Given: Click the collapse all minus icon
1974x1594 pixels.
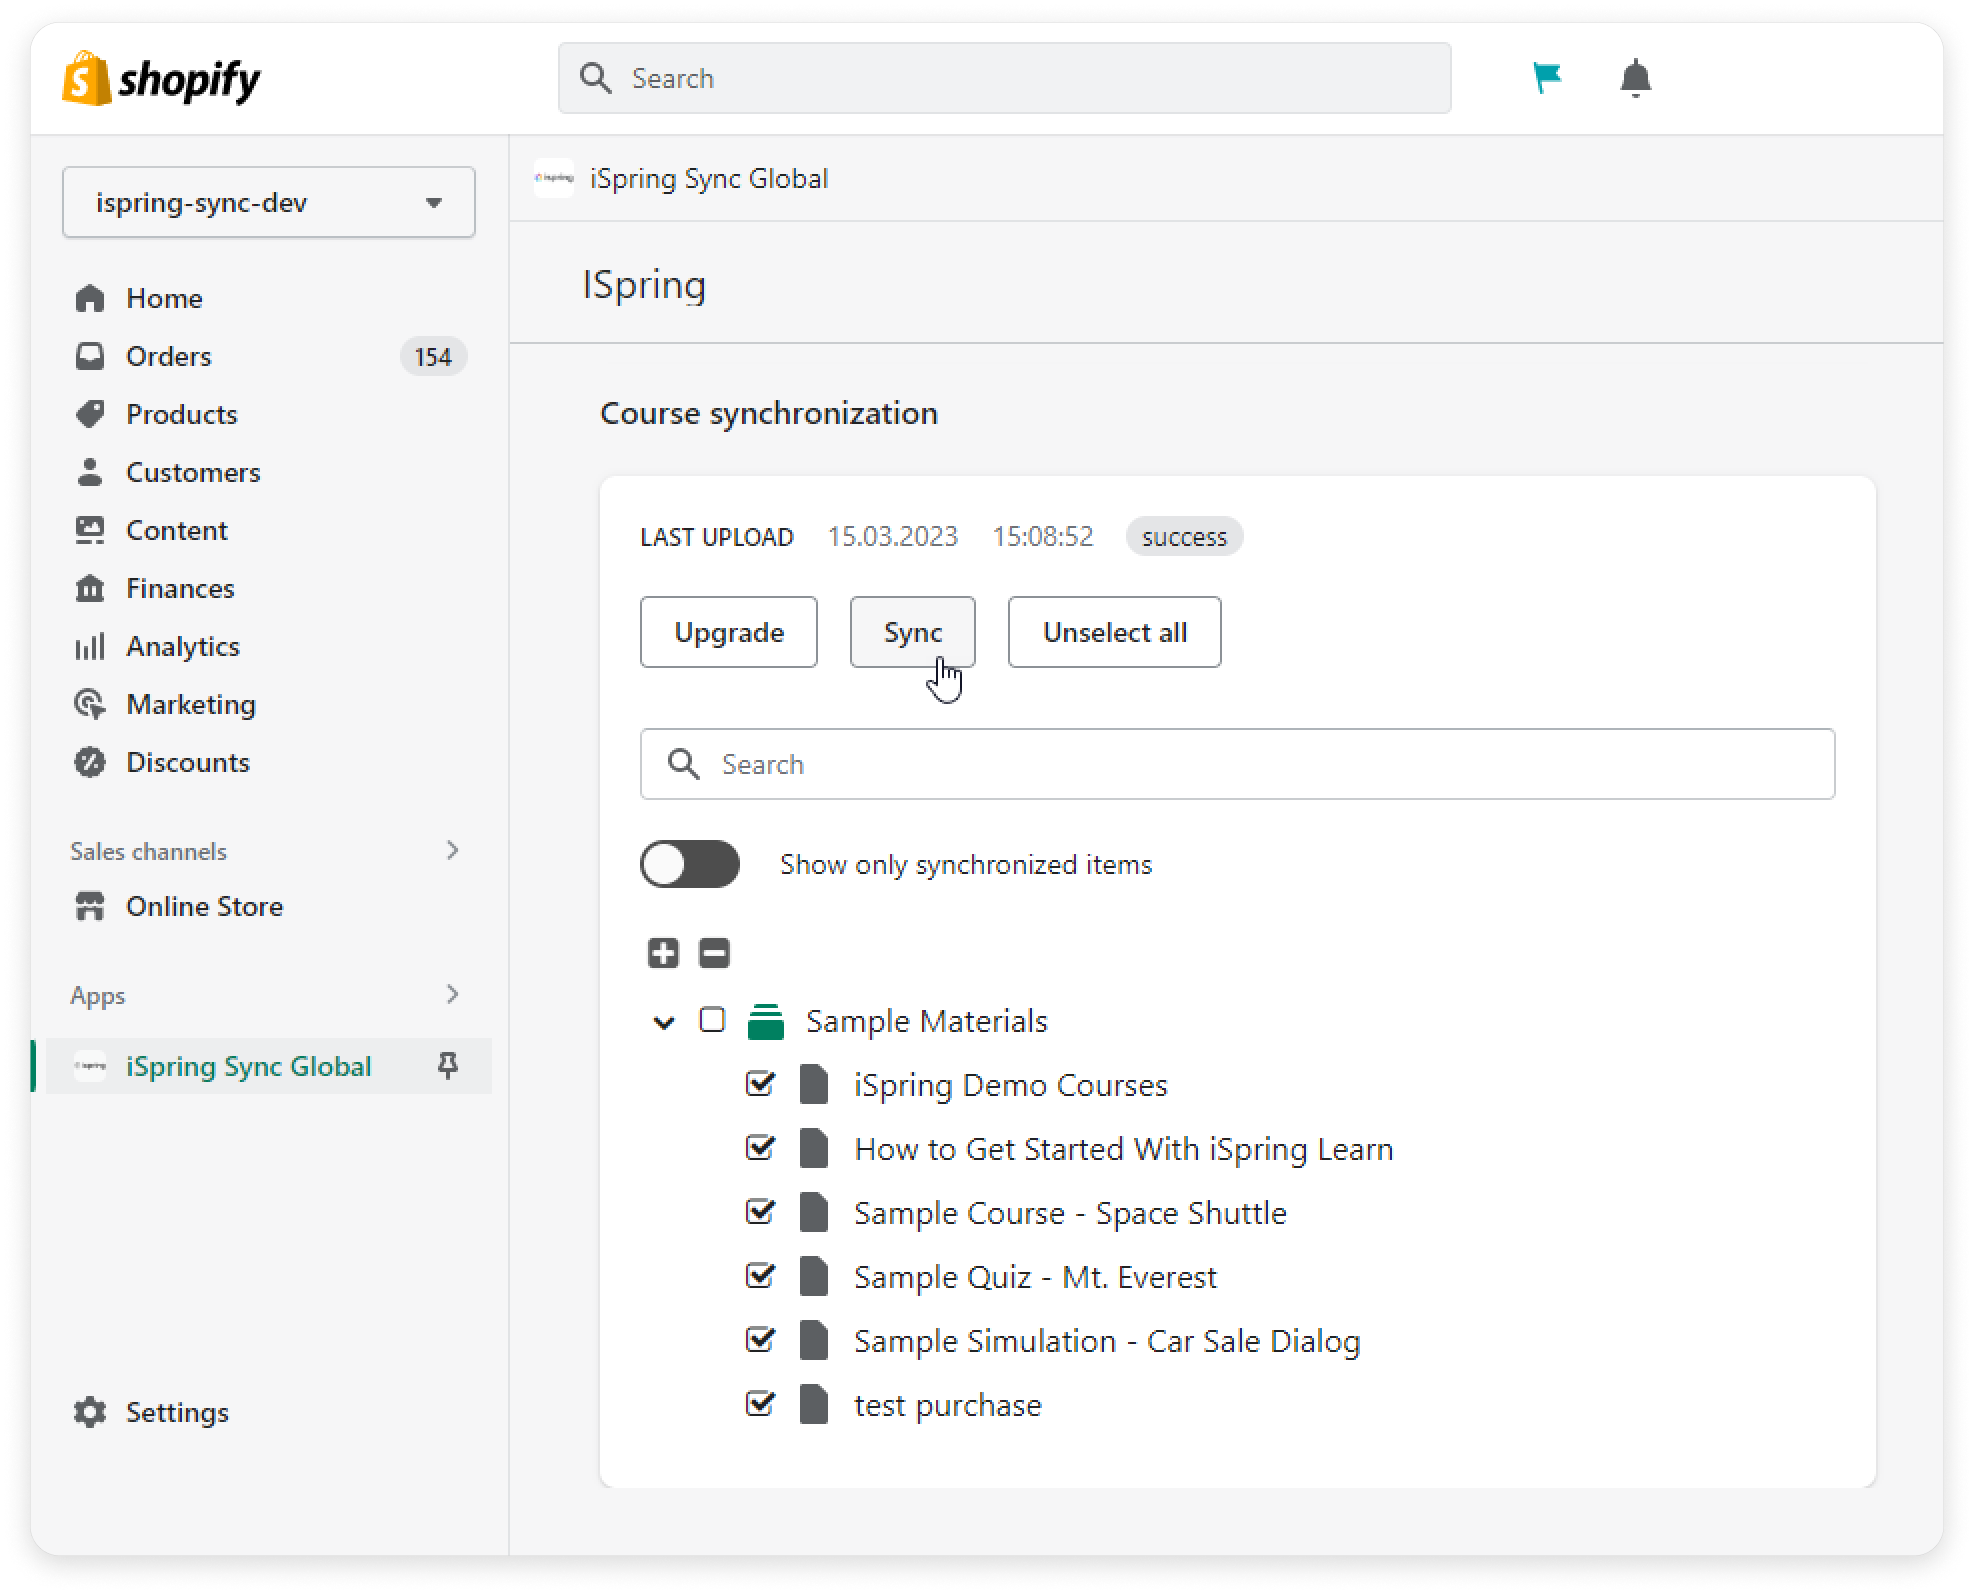Looking at the screenshot, I should (x=714, y=953).
